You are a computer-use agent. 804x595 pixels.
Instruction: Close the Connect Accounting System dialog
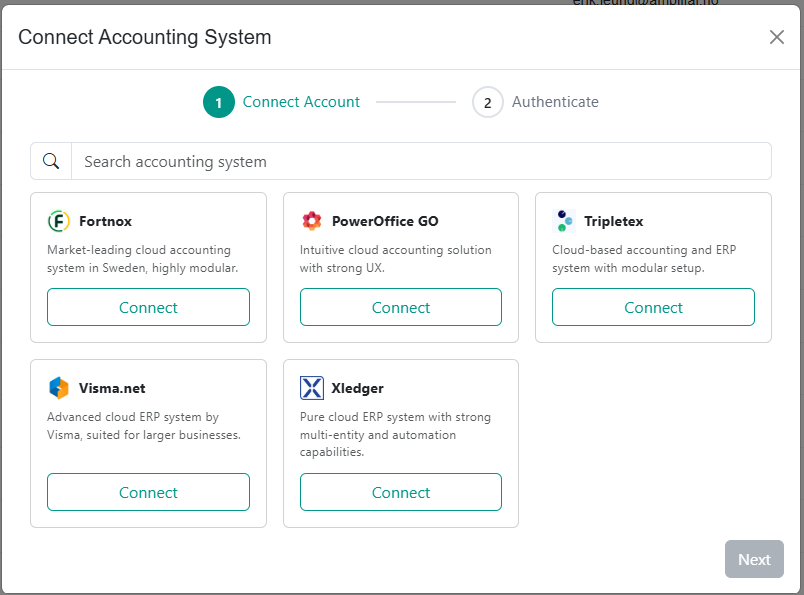click(x=777, y=37)
